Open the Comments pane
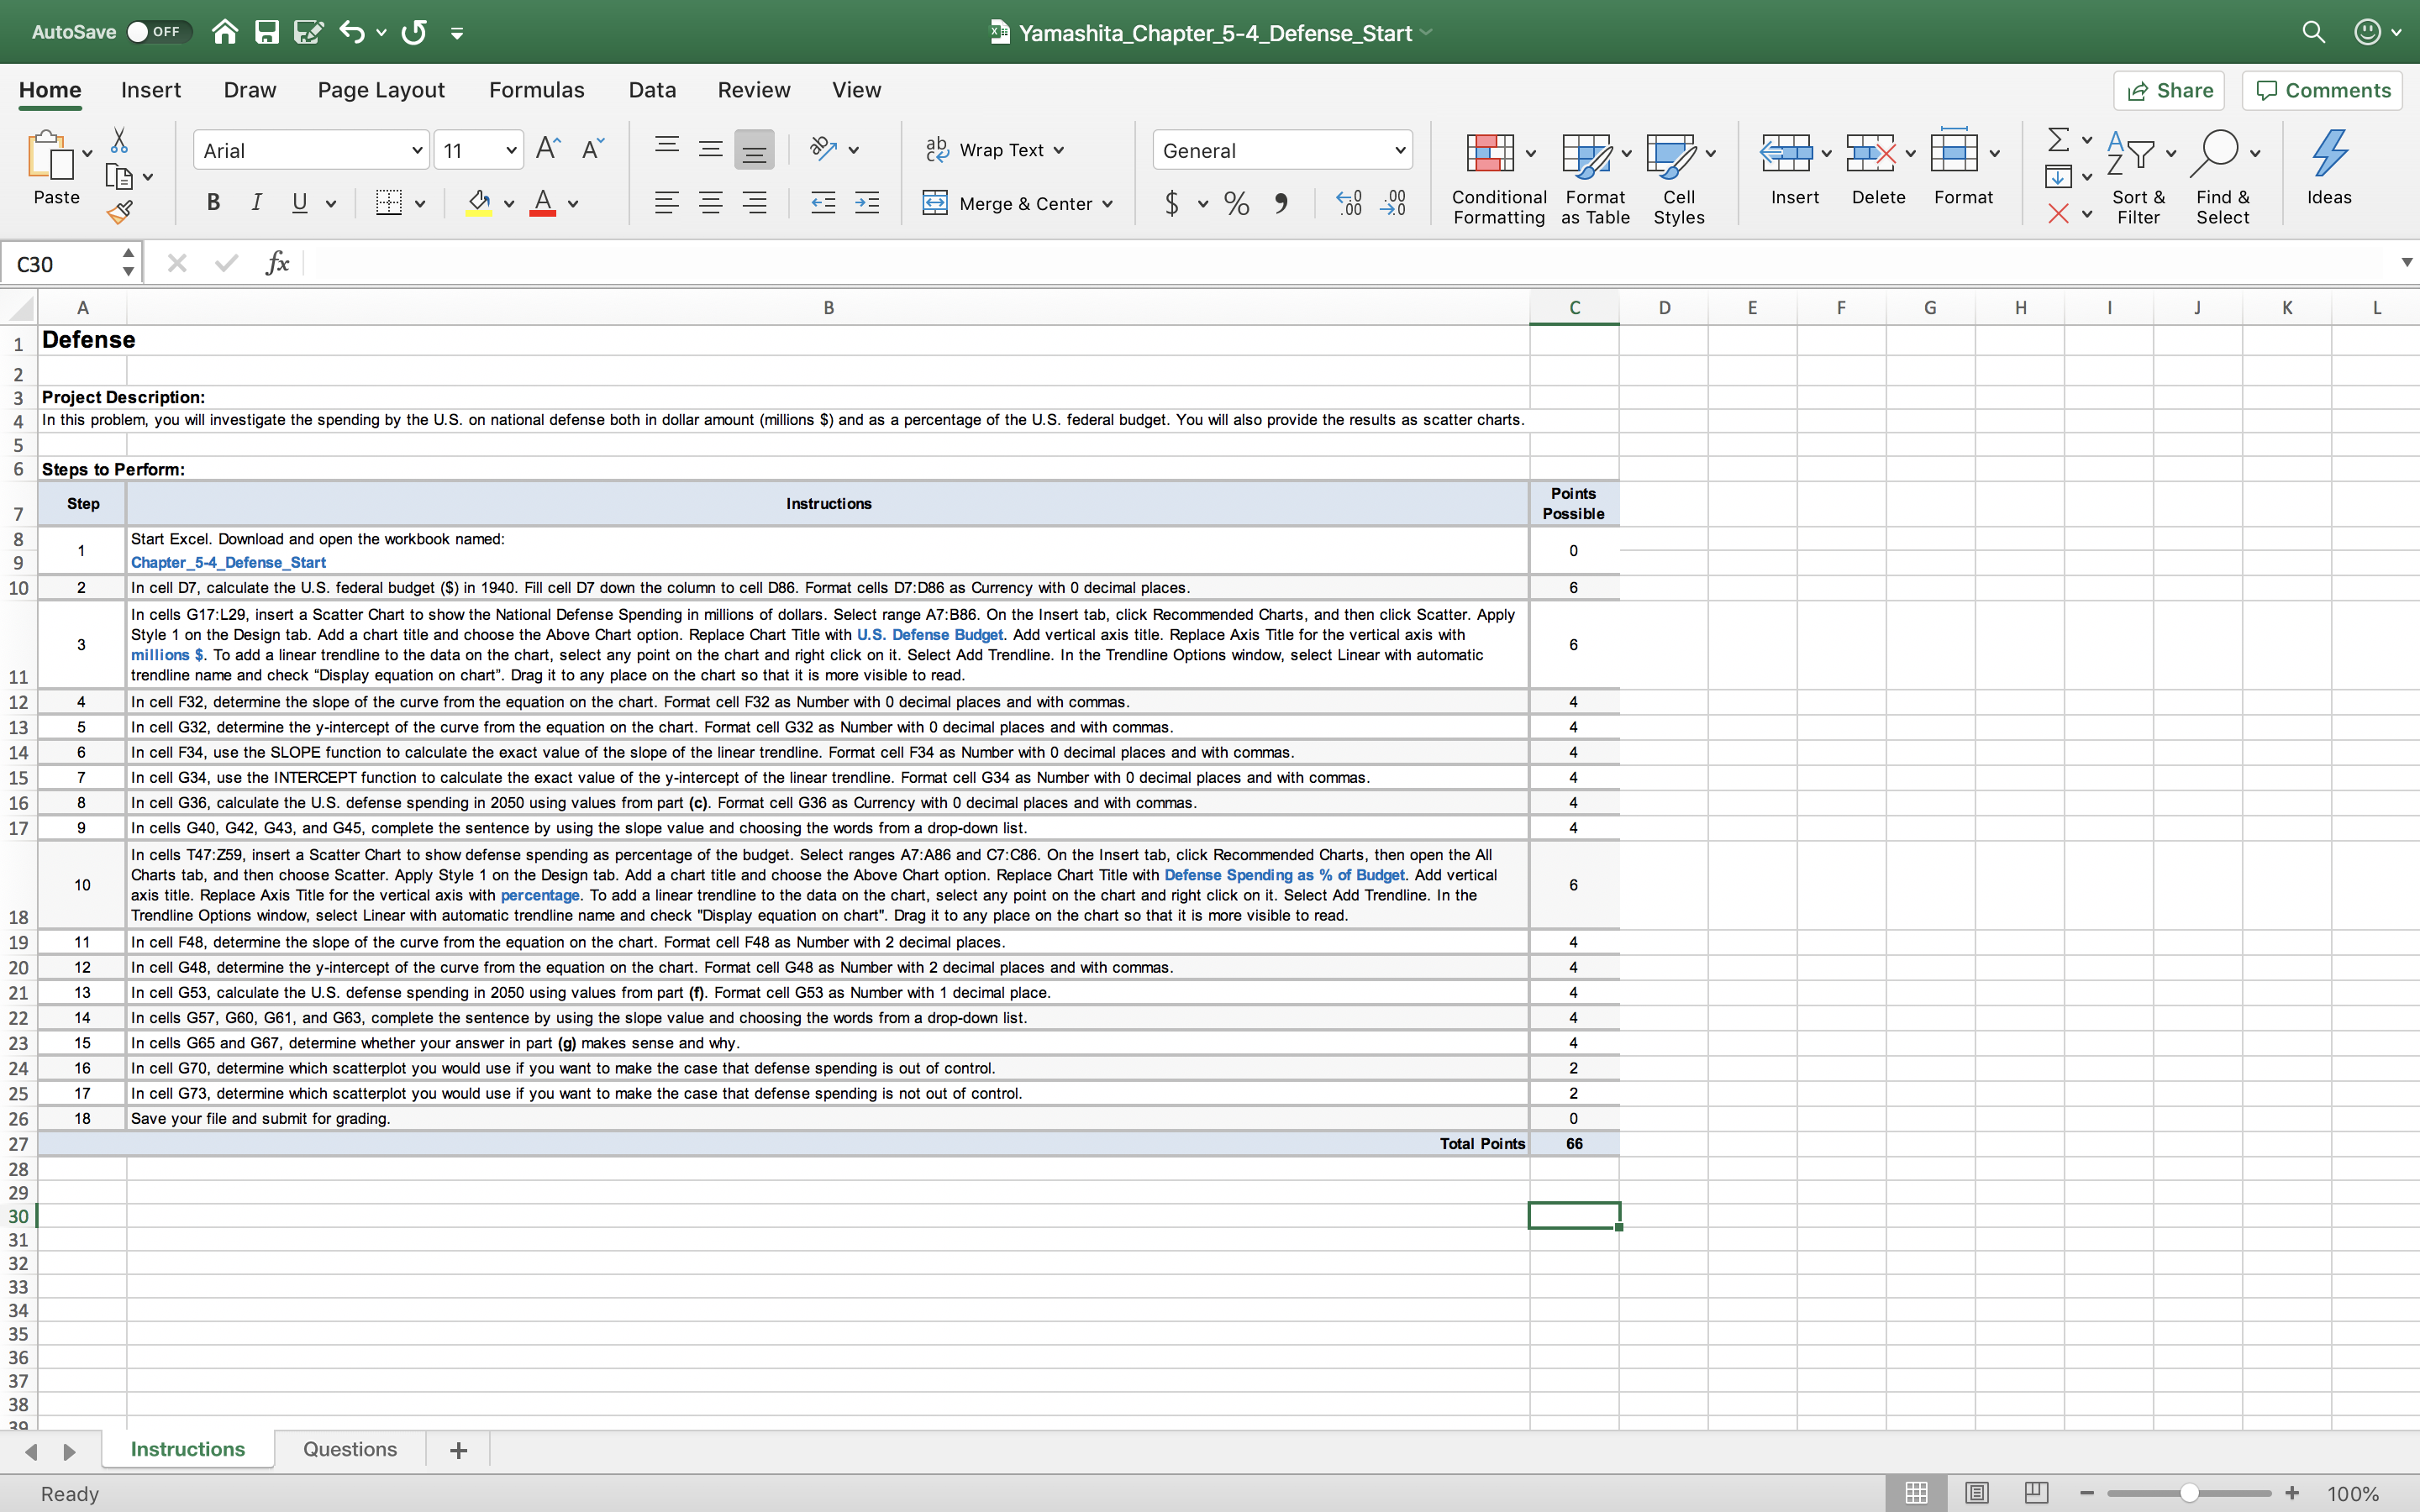2420x1512 pixels. point(2323,90)
